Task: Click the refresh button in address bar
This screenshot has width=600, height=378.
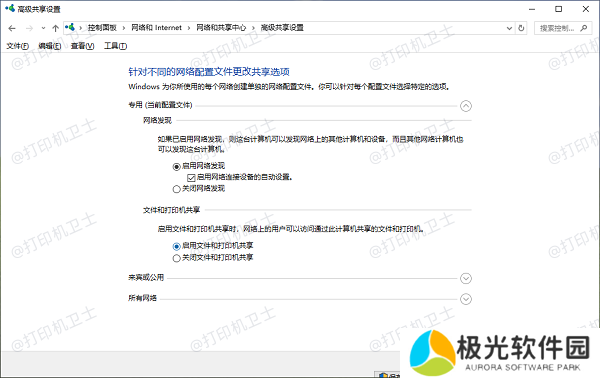Action: [x=521, y=28]
